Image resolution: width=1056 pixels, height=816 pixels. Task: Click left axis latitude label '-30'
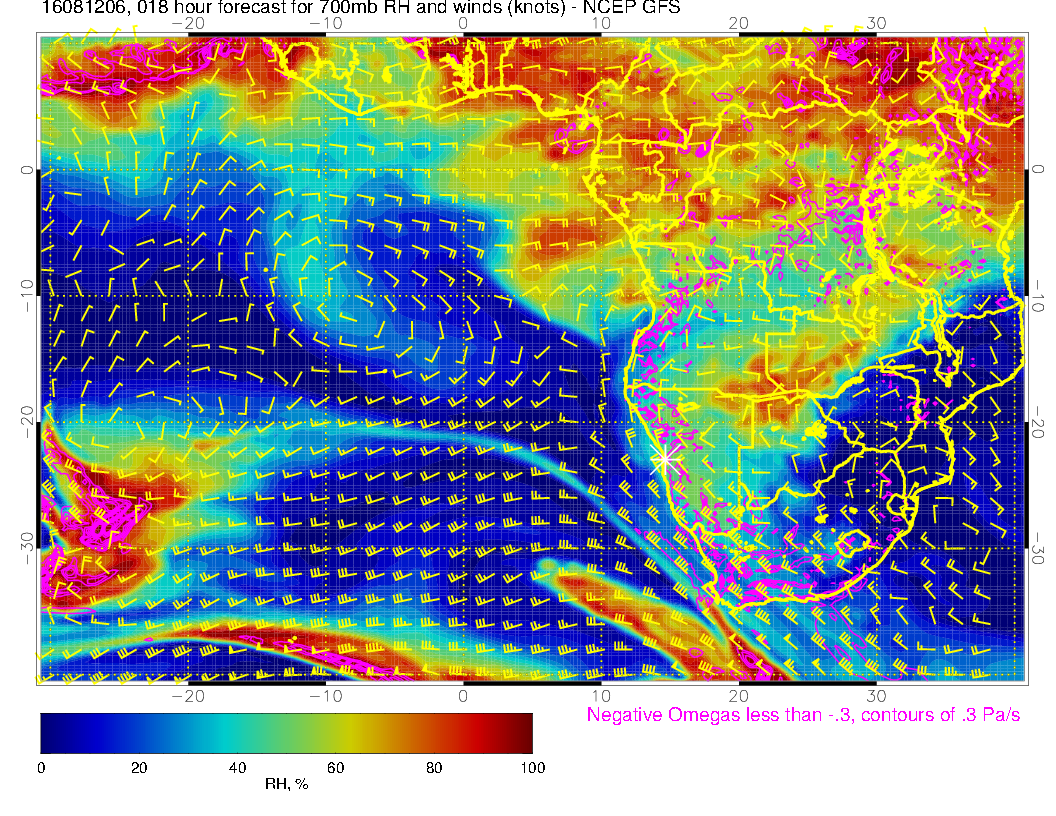pos(26,548)
